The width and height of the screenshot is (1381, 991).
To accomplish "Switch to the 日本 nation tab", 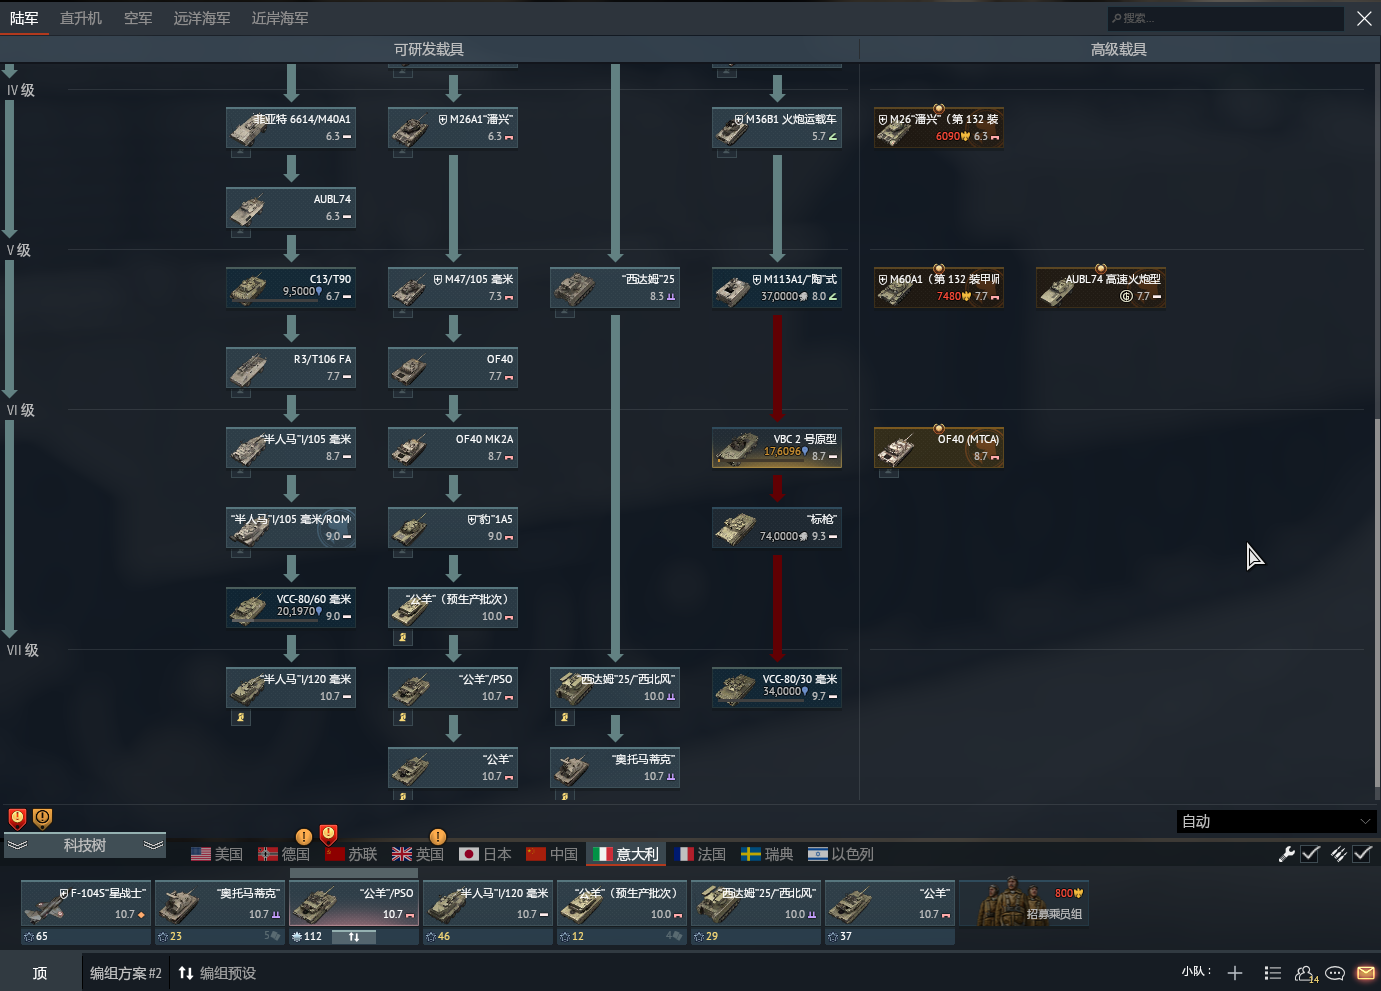I will pos(485,854).
